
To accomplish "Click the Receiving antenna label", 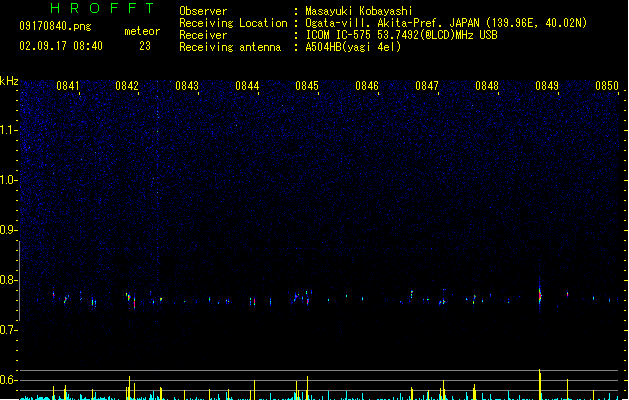I will [x=230, y=47].
